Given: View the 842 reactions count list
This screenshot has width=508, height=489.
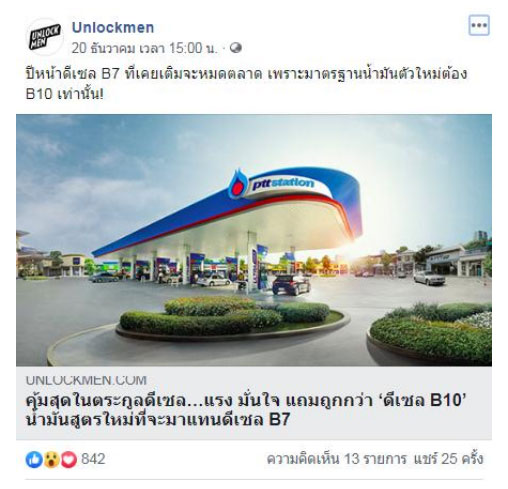Looking at the screenshot, I should [x=93, y=459].
